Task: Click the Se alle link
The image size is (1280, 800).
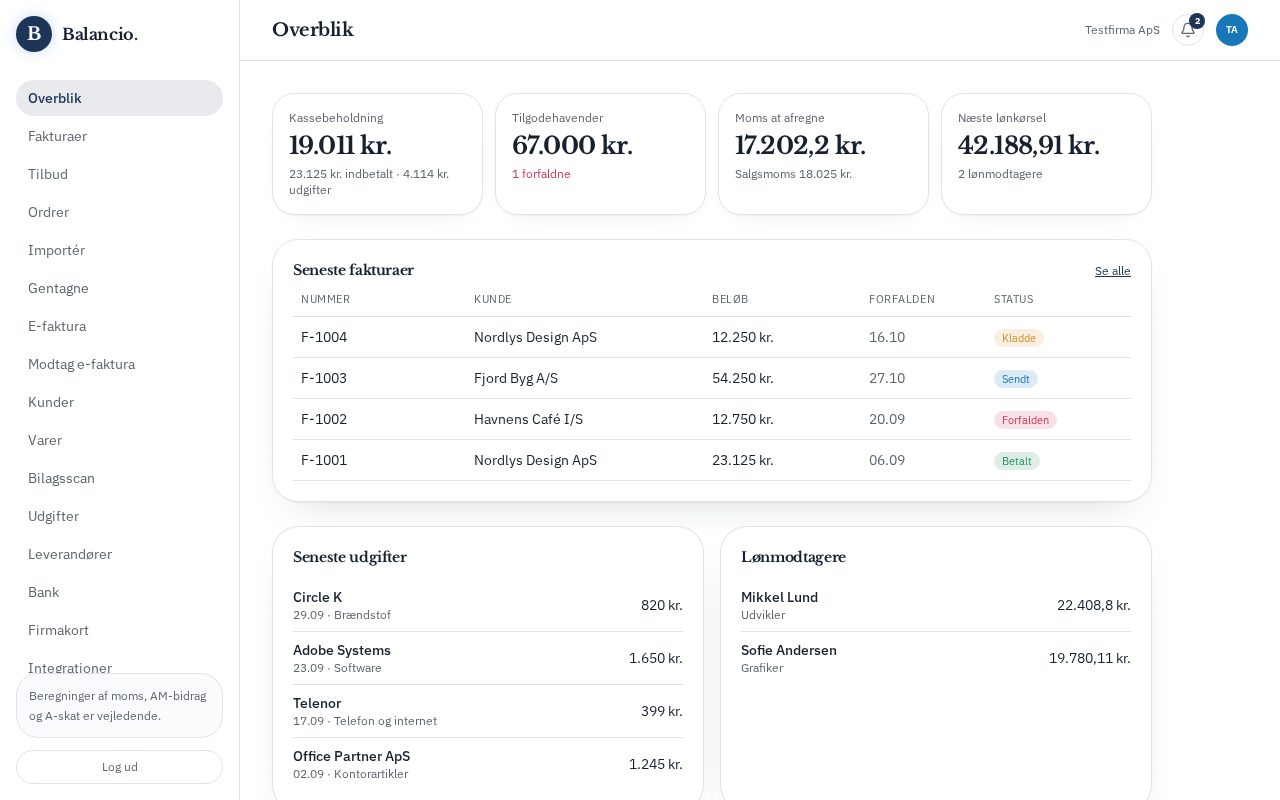Action: click(x=1112, y=271)
